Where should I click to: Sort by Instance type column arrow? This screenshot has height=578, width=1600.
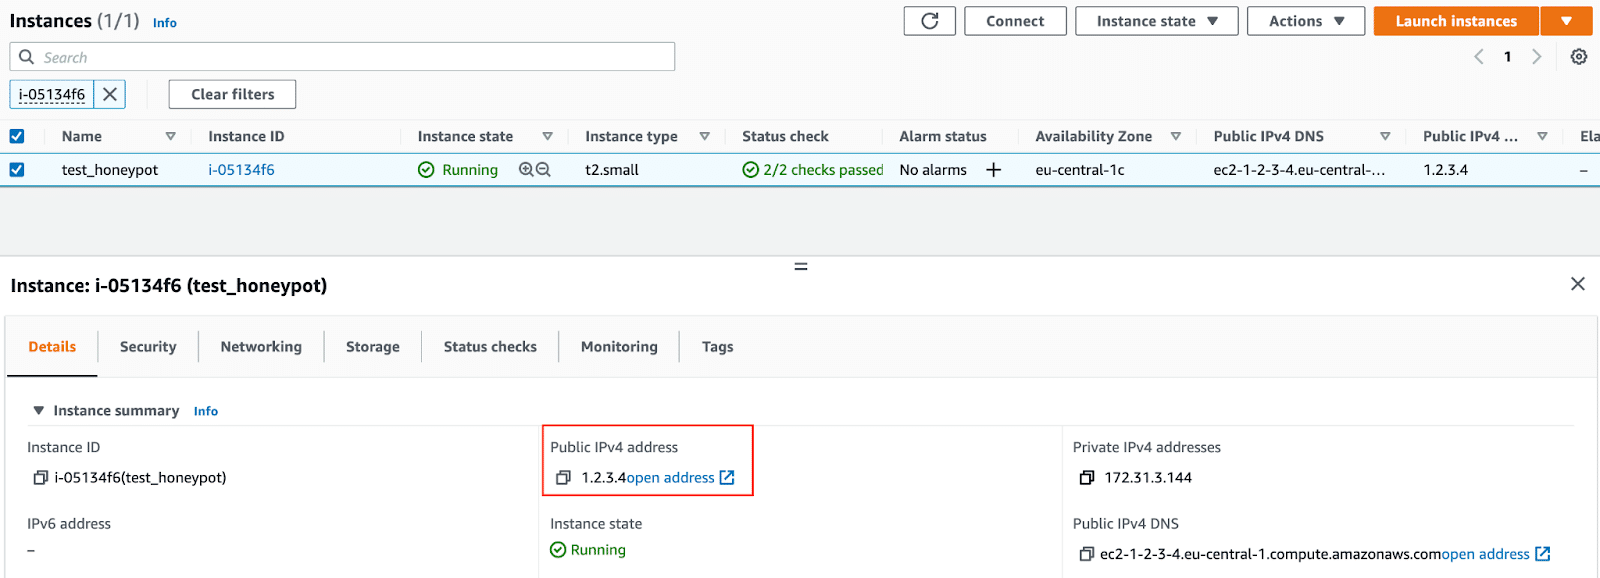[705, 136]
